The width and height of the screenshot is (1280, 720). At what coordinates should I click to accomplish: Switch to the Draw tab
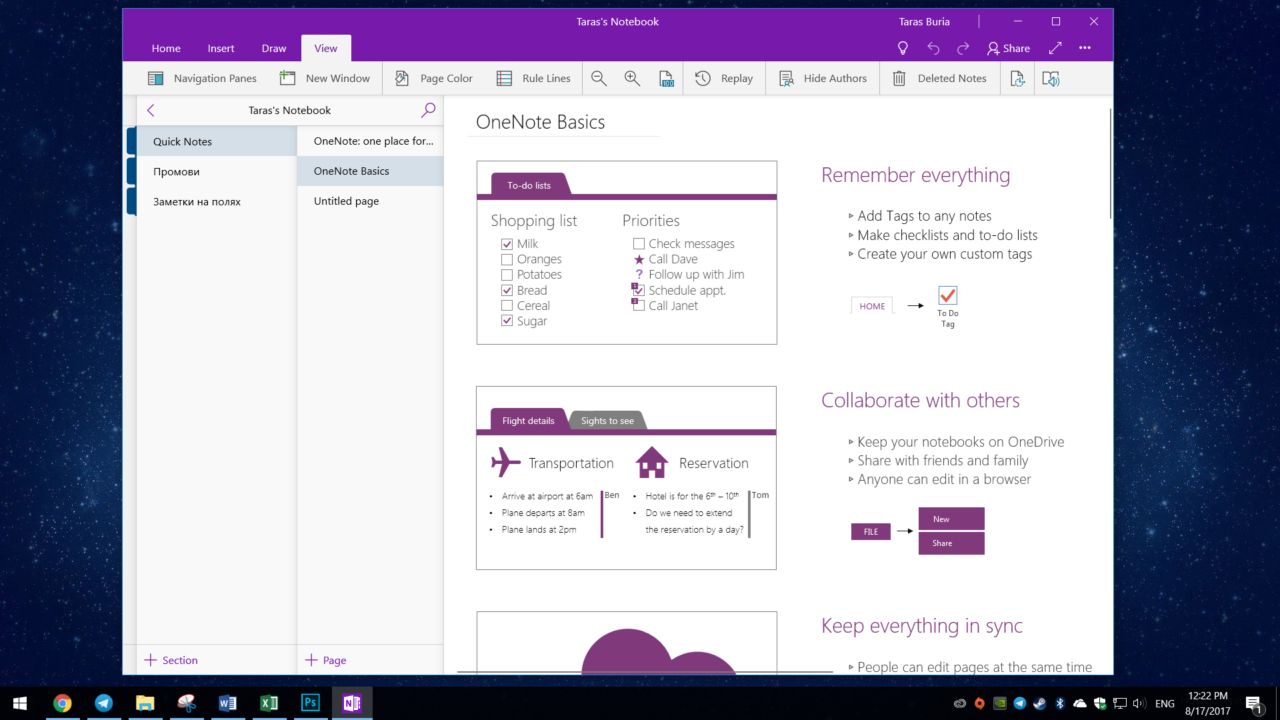[x=274, y=48]
